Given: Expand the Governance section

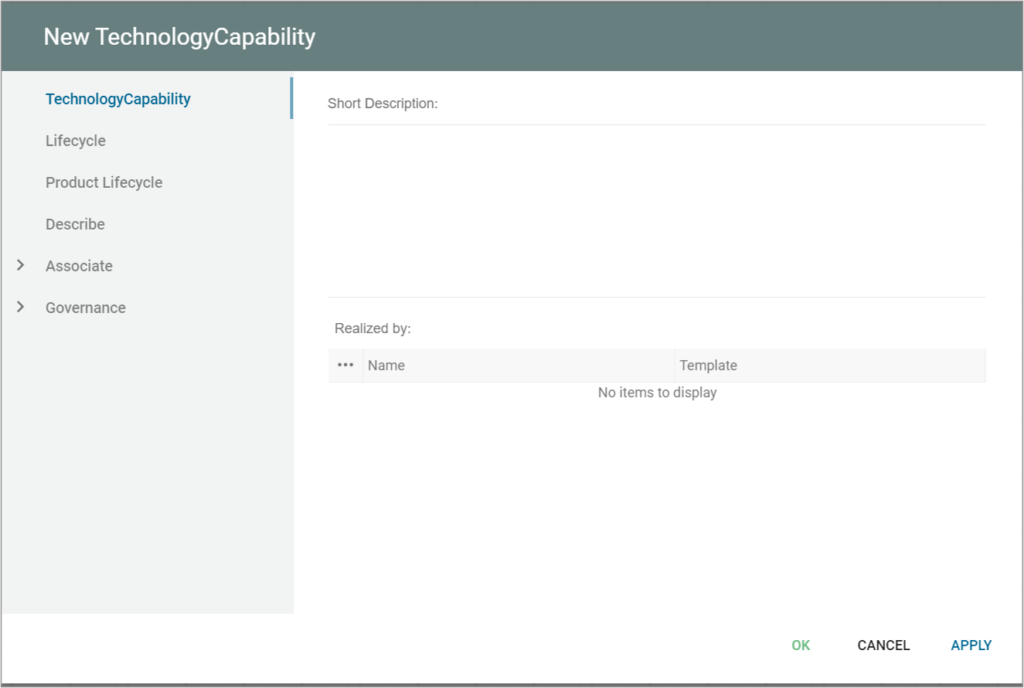Looking at the screenshot, I should pyautogui.click(x=85, y=307).
